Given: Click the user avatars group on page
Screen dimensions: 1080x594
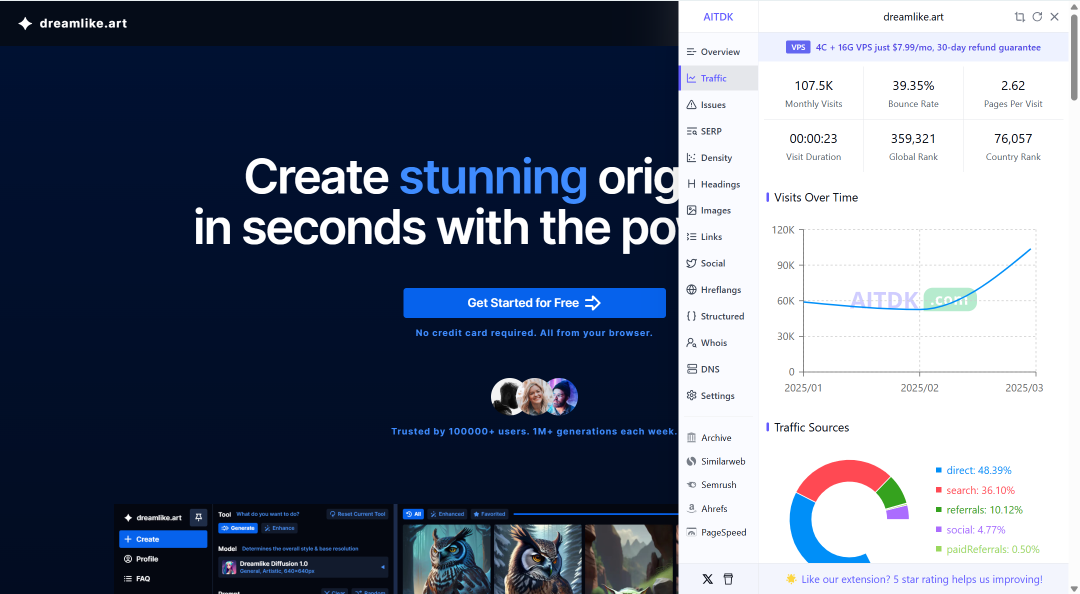Looking at the screenshot, I should pos(534,396).
